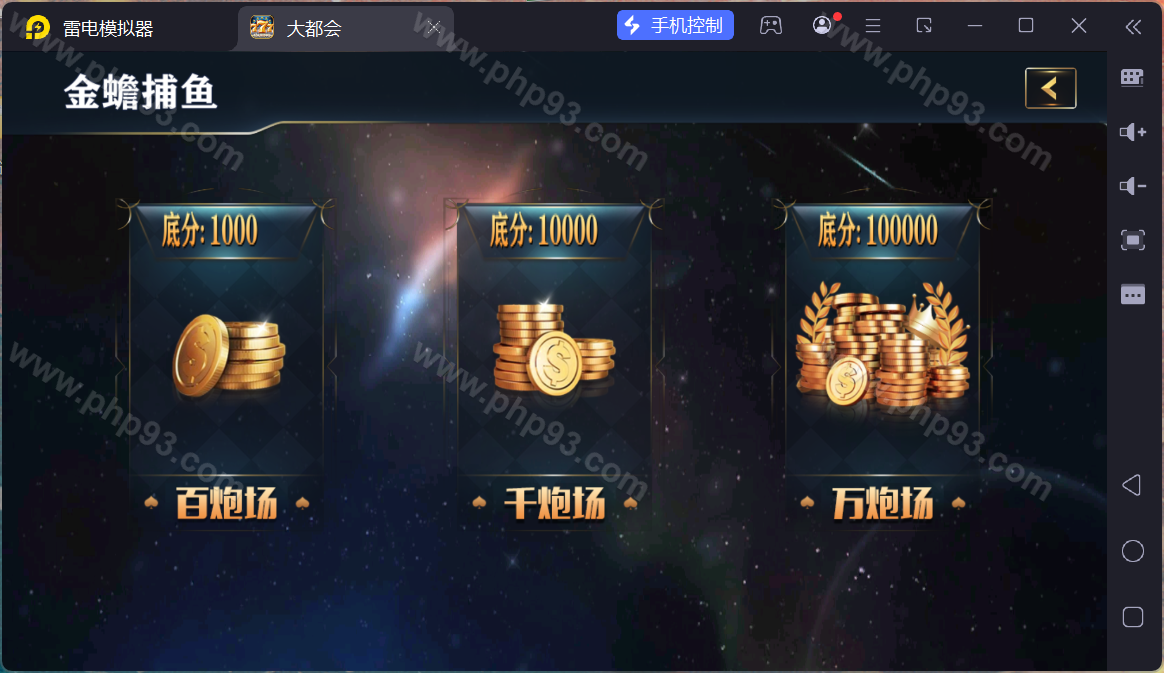Click the pop-out window icon in titlebar
Screen dimensions: 1164x673
point(924,26)
